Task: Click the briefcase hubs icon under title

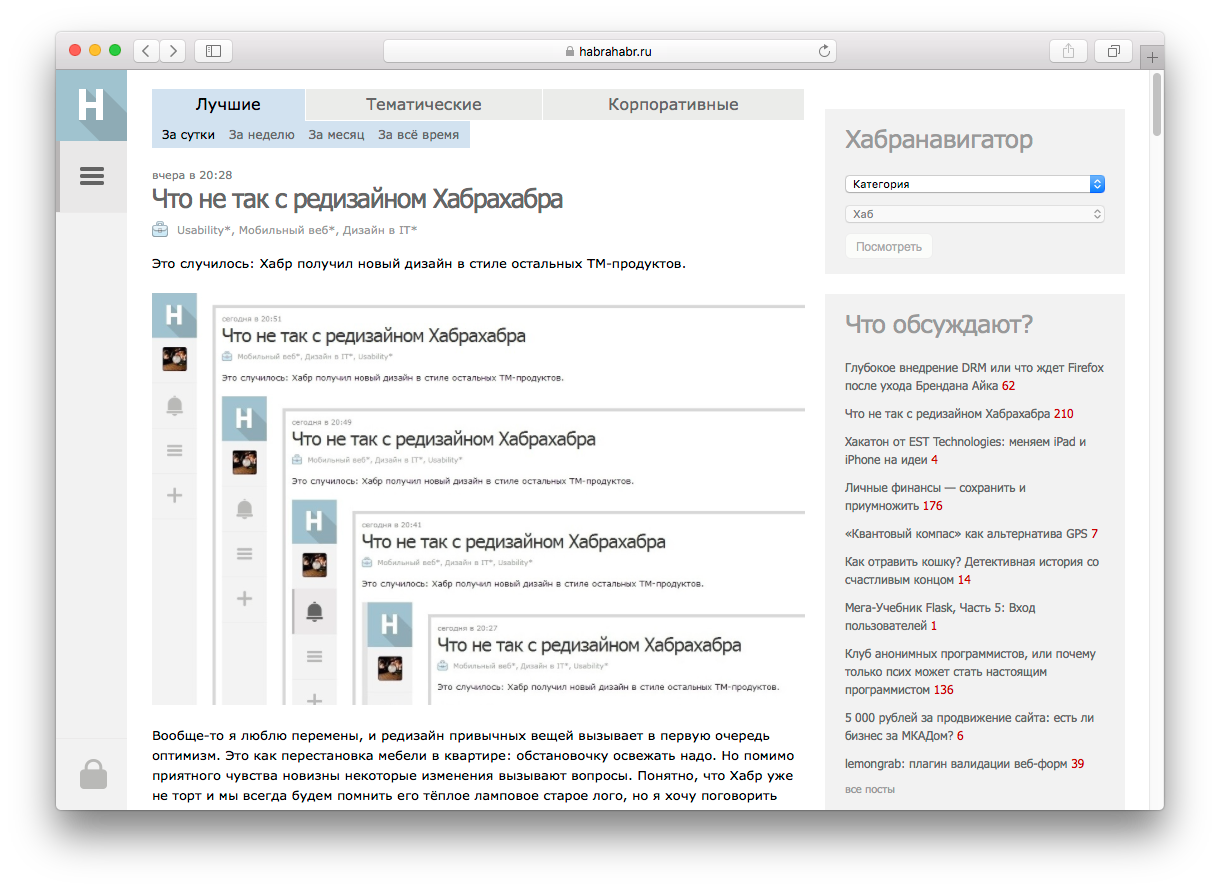Action: tap(160, 230)
